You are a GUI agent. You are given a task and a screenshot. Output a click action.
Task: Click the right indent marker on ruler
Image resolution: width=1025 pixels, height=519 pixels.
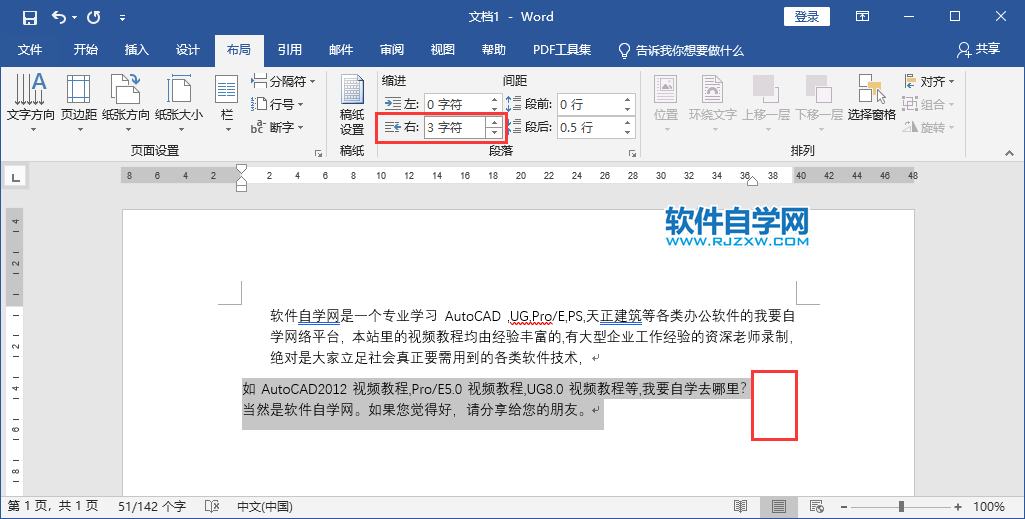click(x=752, y=181)
